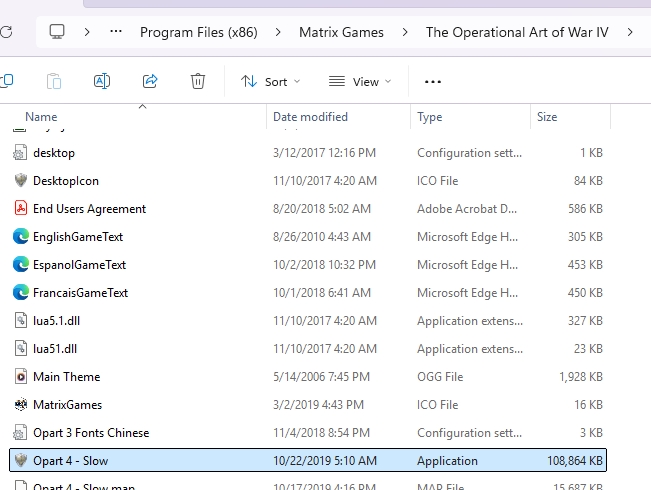Click the End Users Agreement PDF icon
The image size is (651, 490).
pyautogui.click(x=21, y=208)
